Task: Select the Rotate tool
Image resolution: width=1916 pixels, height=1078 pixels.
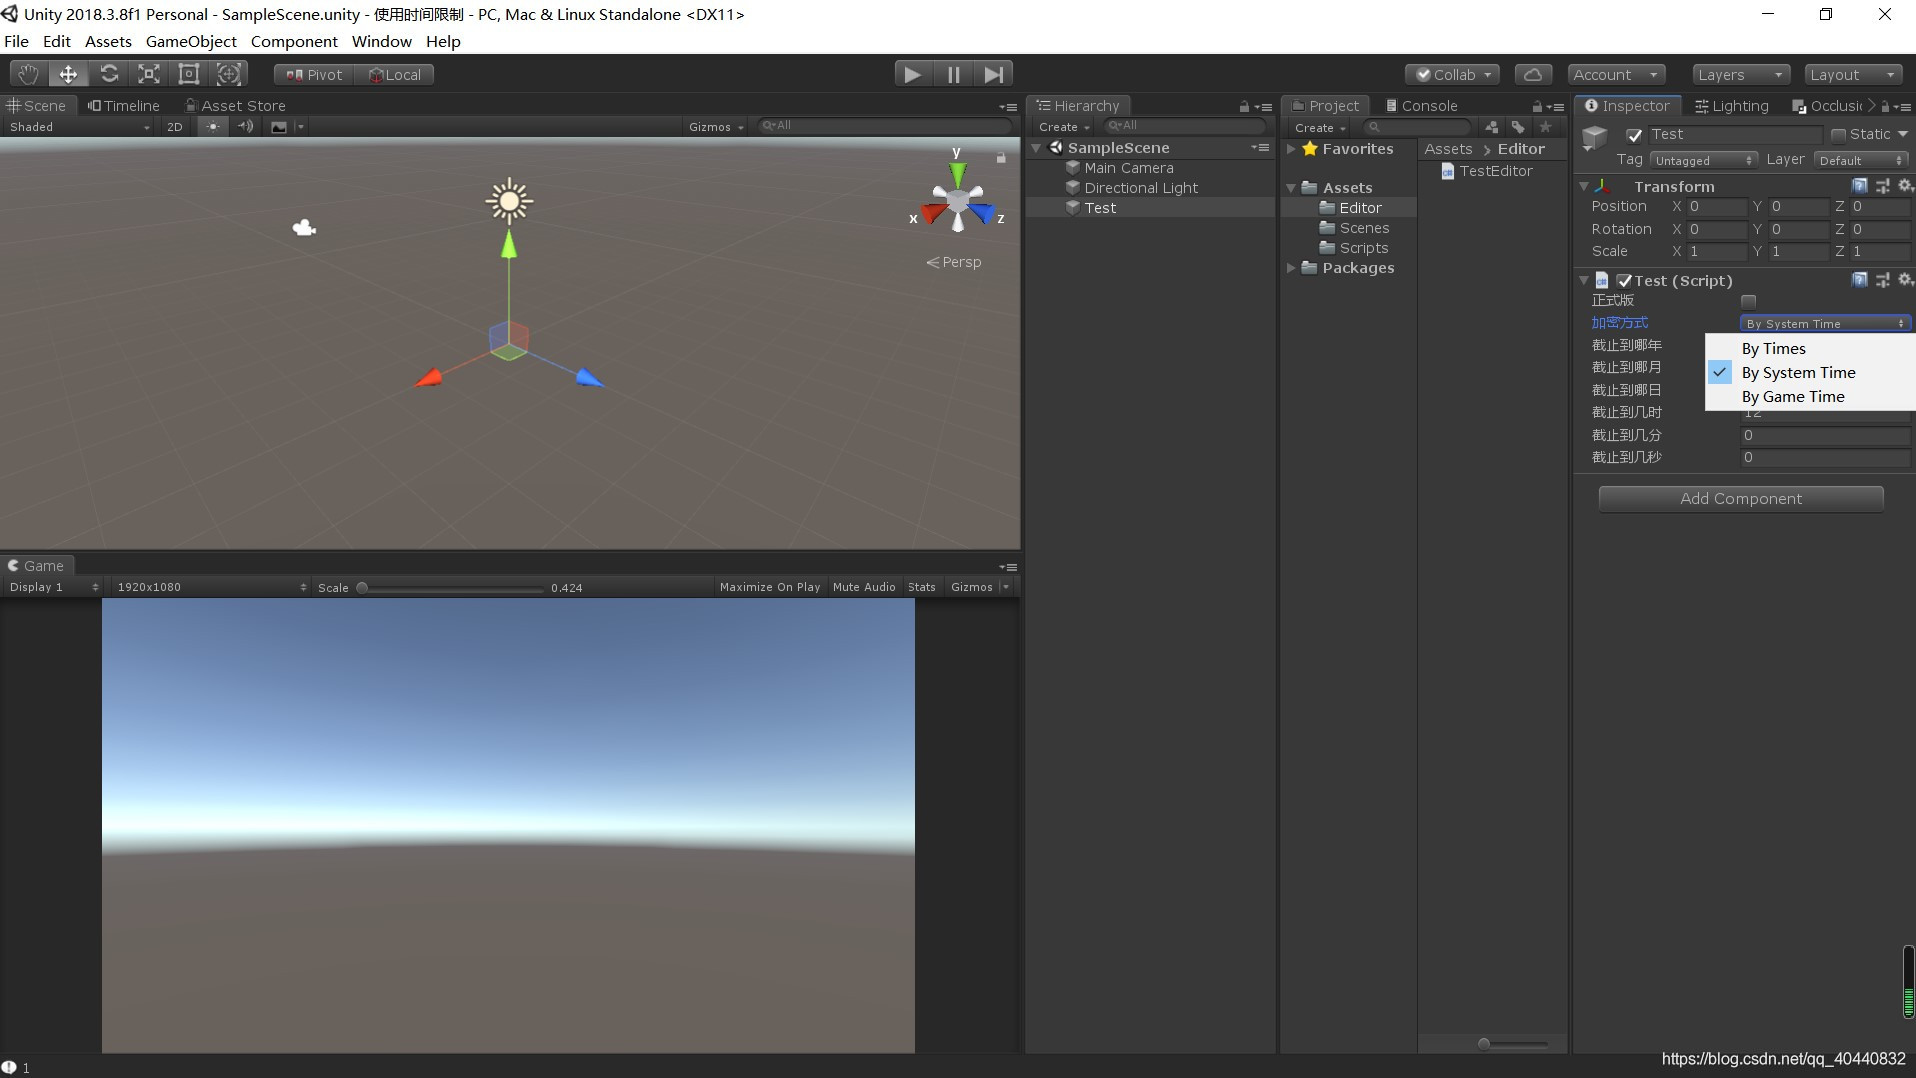Action: (109, 74)
